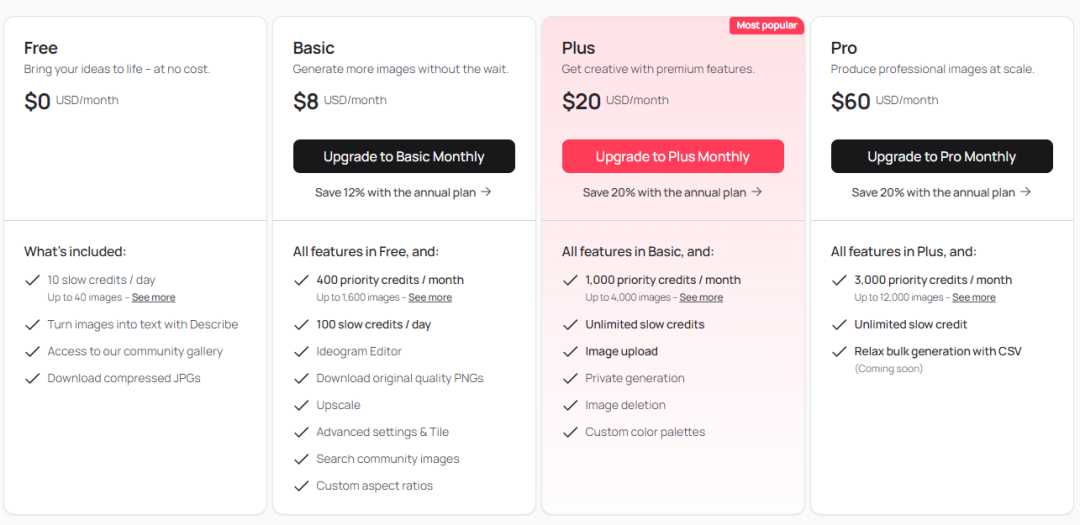Click Upgrade to Plus Monthly button
1080x525 pixels.
pos(672,156)
